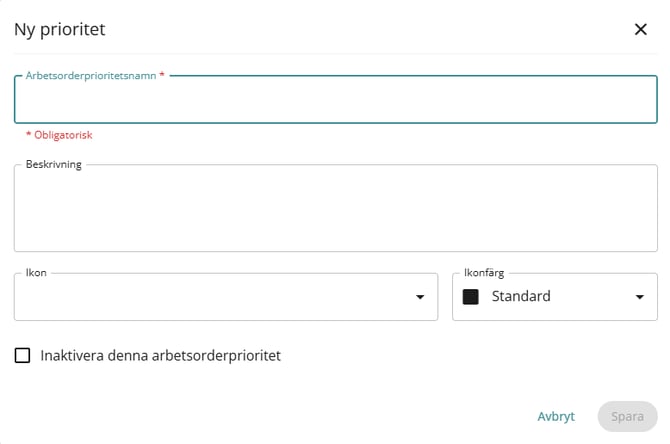The width and height of the screenshot is (670, 444).
Task: Click the Ikon field label
Action: point(36,273)
